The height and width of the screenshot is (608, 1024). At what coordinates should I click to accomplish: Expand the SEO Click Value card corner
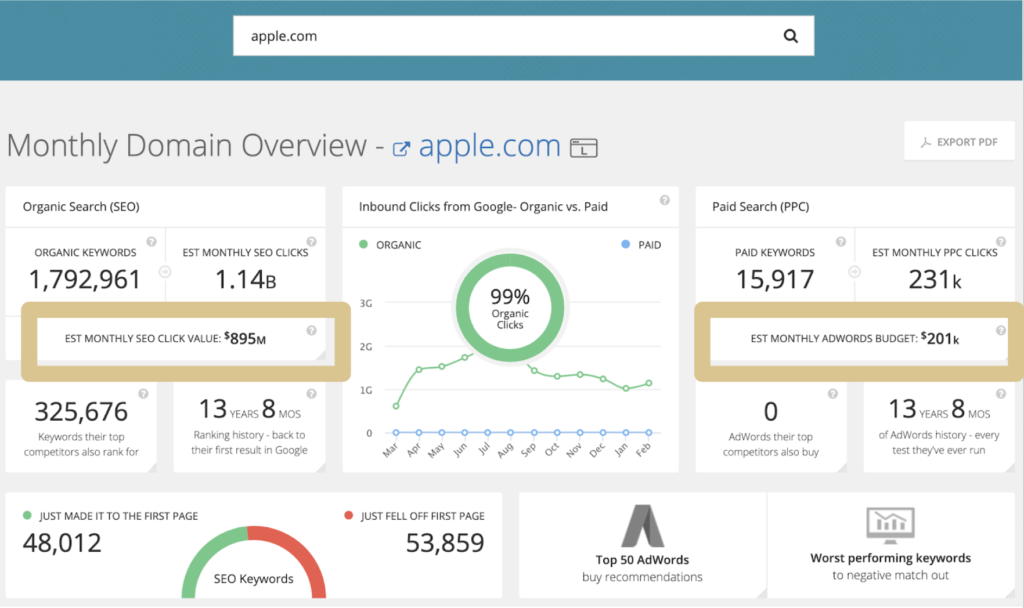point(321,355)
